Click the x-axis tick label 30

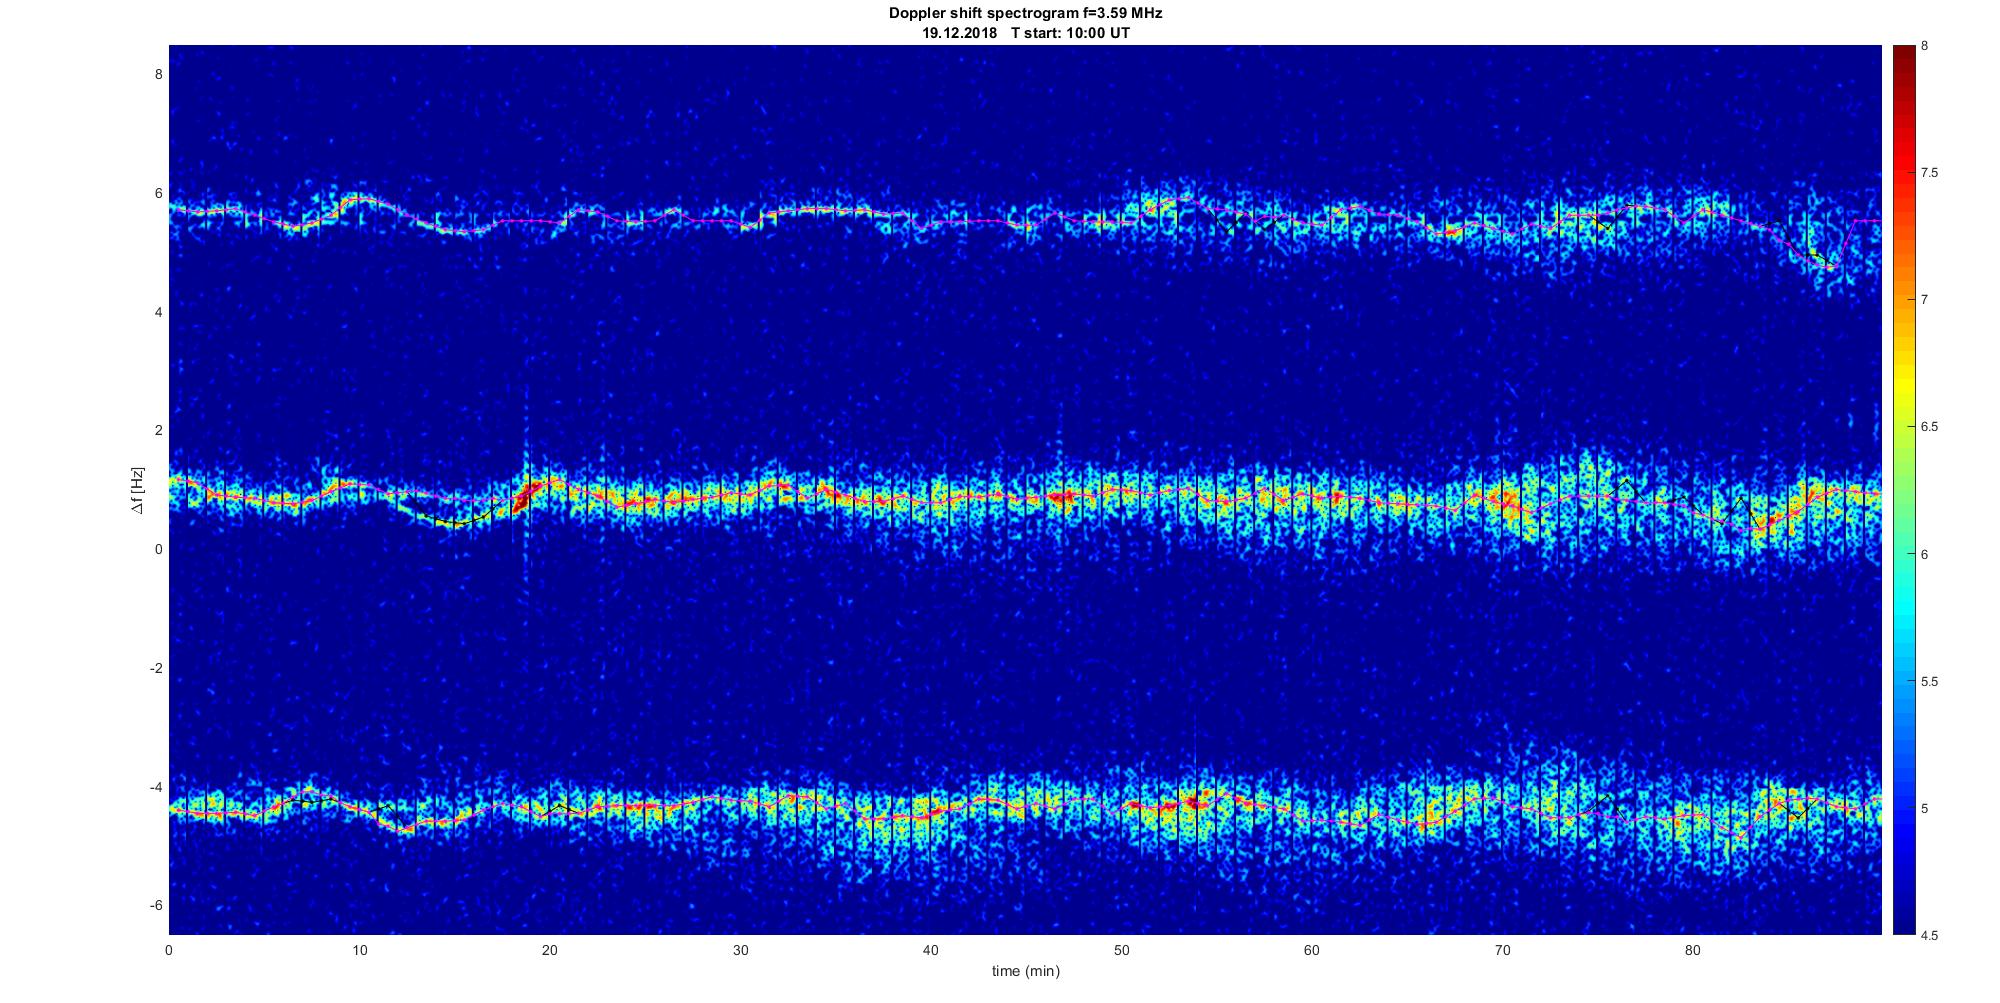(x=740, y=950)
